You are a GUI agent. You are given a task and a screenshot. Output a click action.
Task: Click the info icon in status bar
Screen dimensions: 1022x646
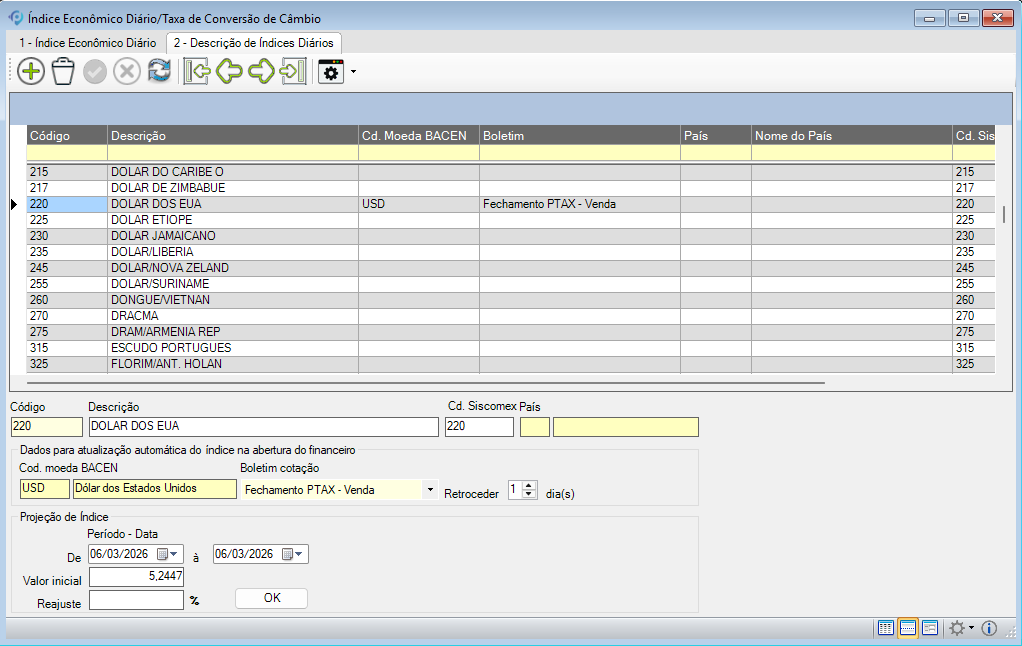pos(989,628)
